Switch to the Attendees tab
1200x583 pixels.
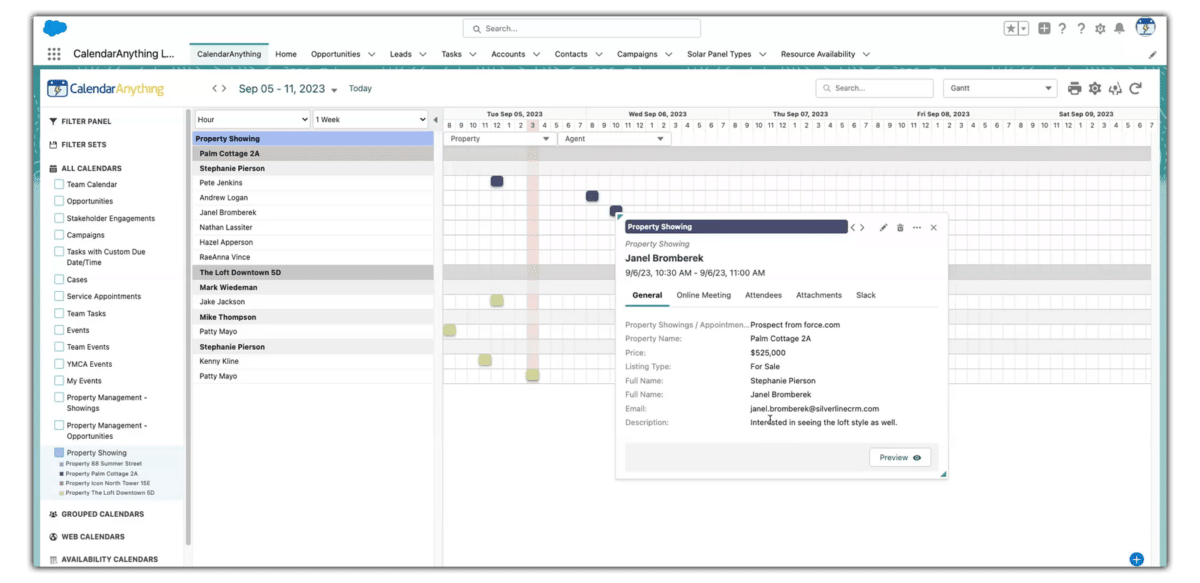763,295
